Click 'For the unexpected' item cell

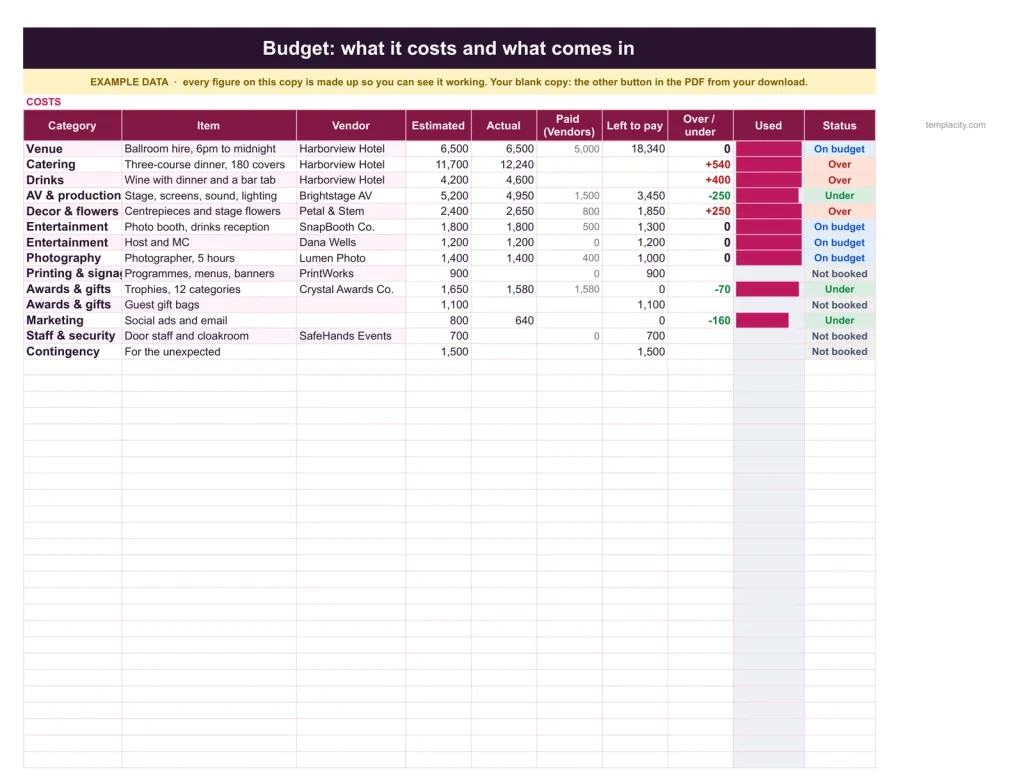[209, 351]
